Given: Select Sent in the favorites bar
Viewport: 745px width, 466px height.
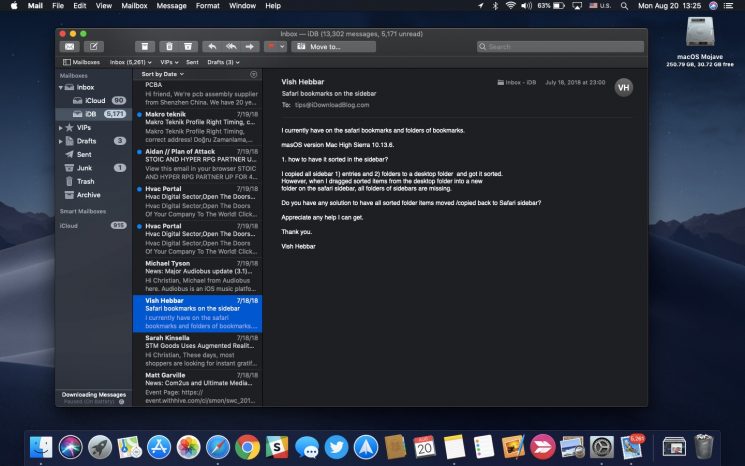Looking at the screenshot, I should [192, 62].
